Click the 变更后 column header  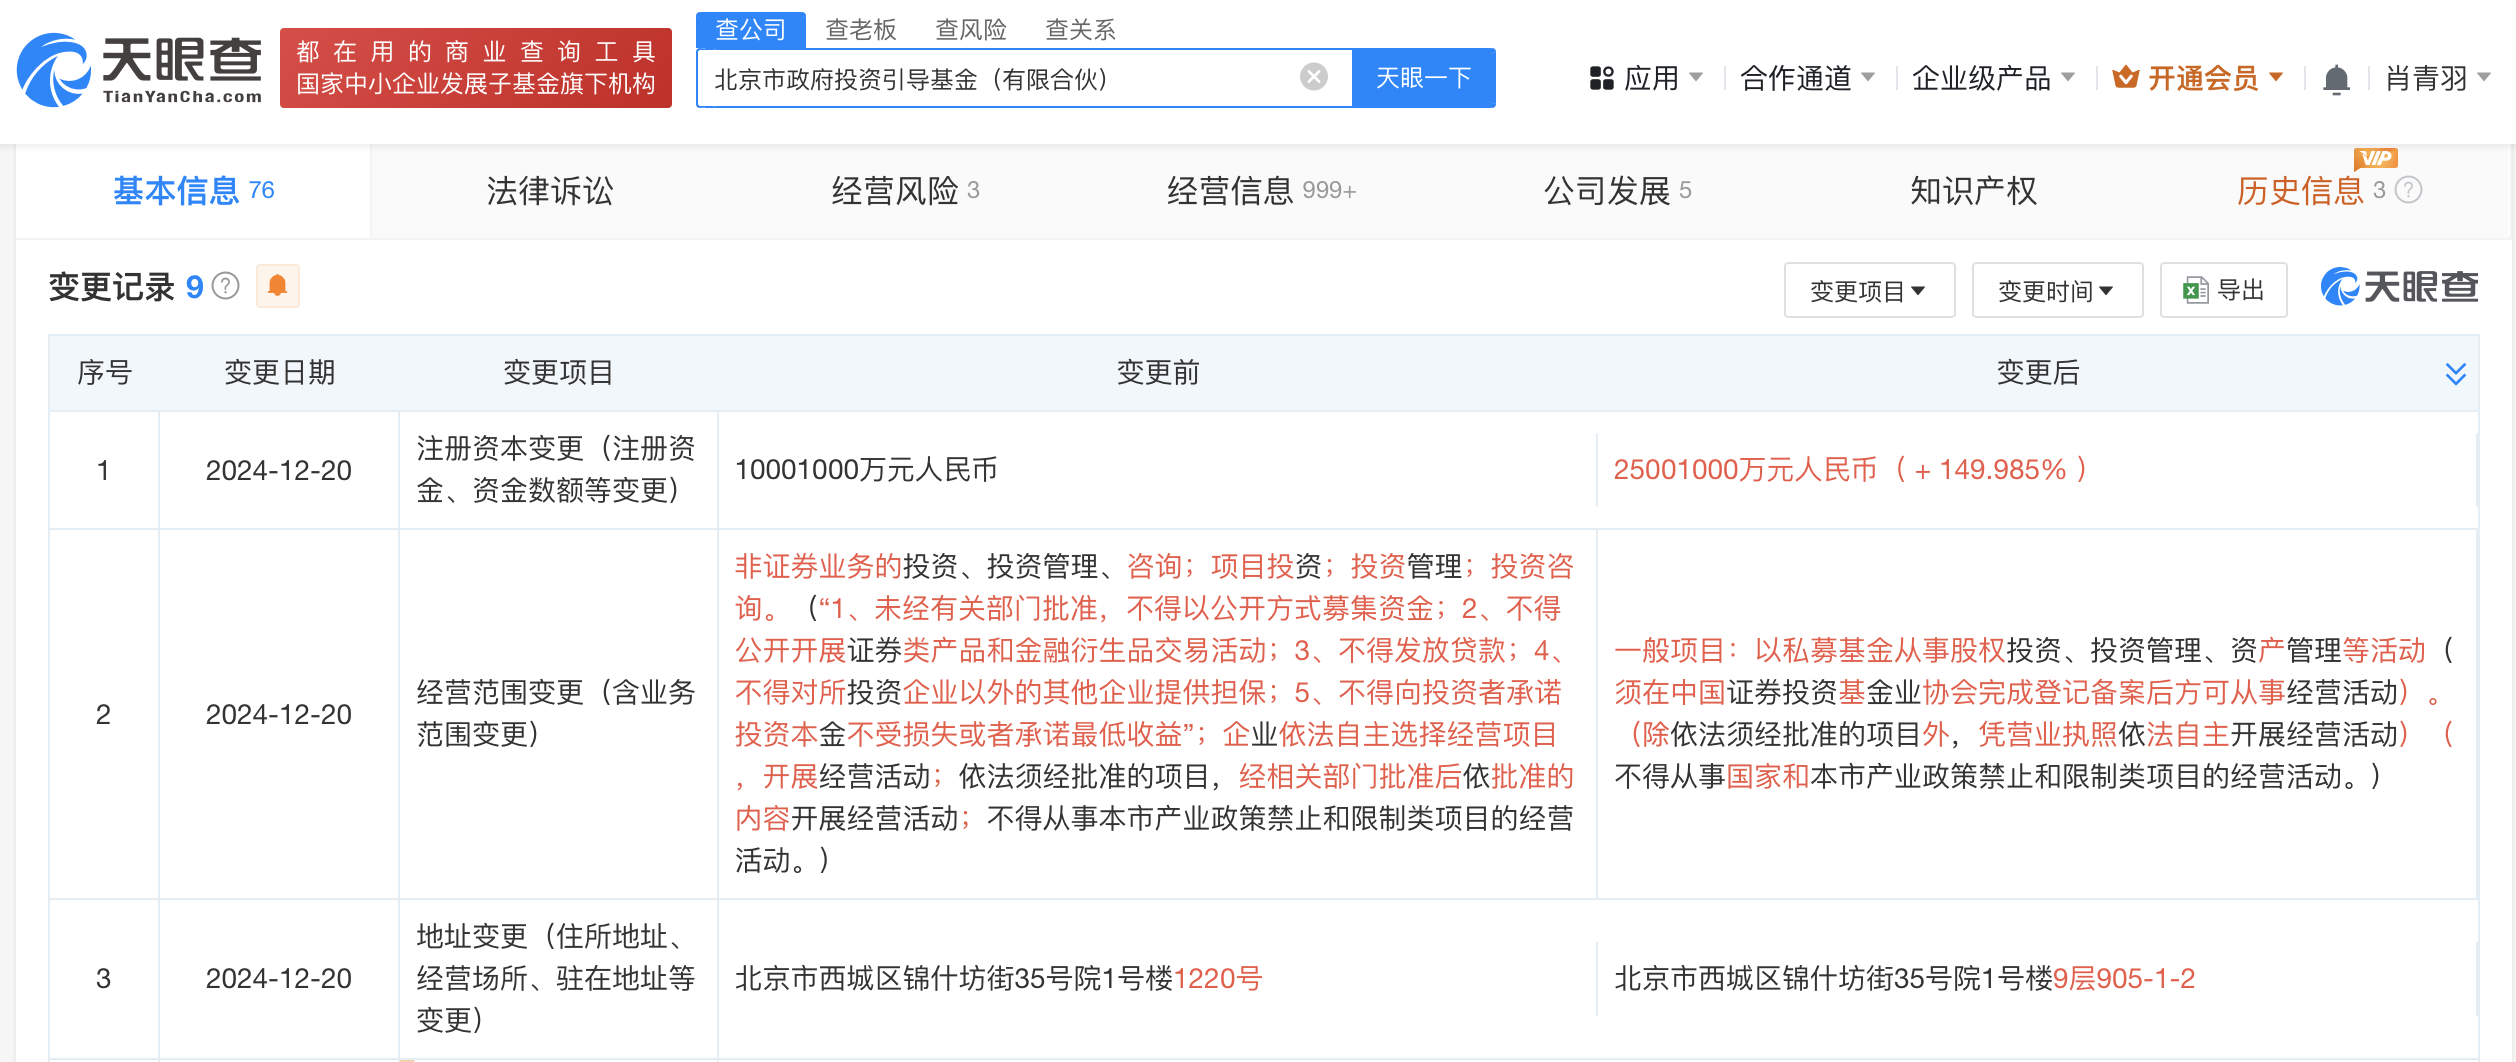(2038, 372)
